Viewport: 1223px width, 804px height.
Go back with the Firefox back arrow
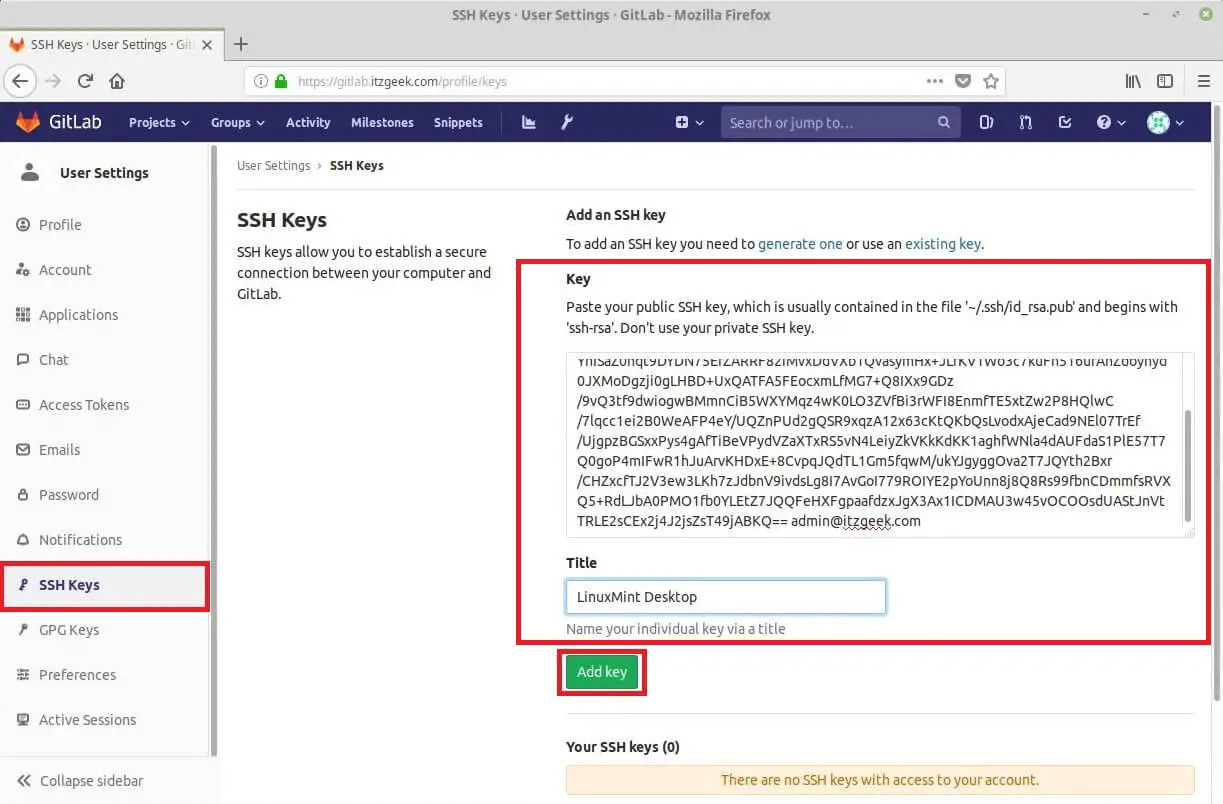tap(20, 81)
